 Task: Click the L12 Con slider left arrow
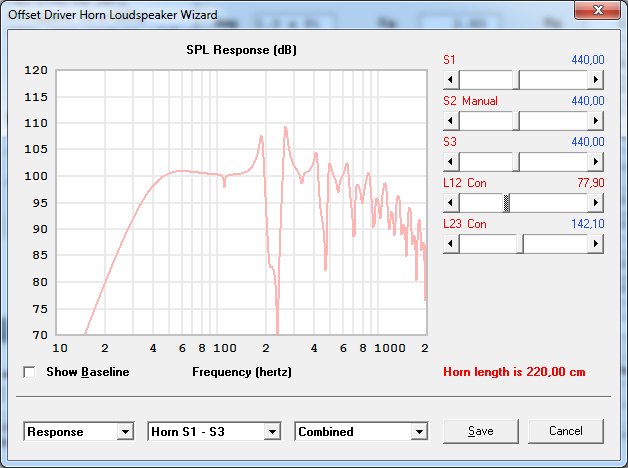tap(451, 203)
